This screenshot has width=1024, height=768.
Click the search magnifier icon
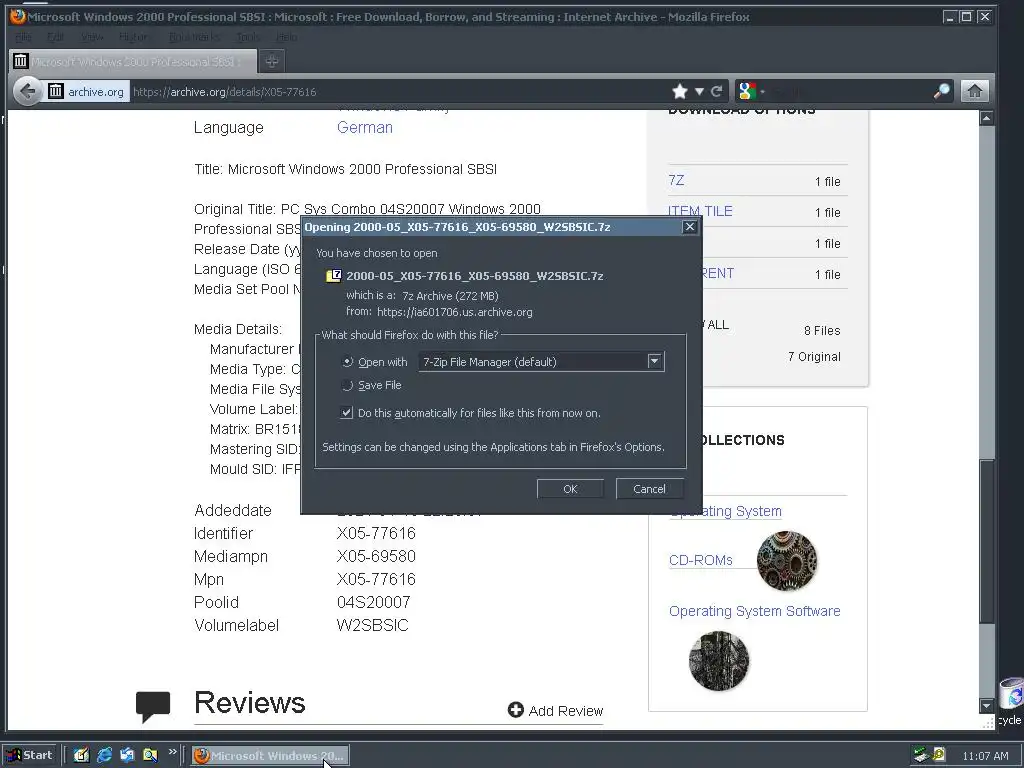coord(941,91)
